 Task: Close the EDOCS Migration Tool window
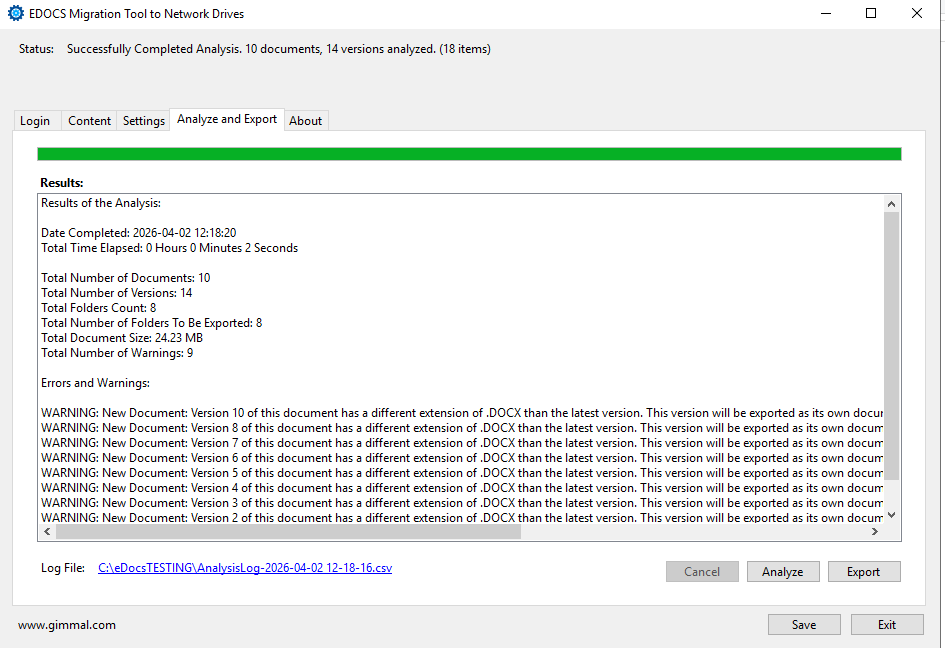917,14
